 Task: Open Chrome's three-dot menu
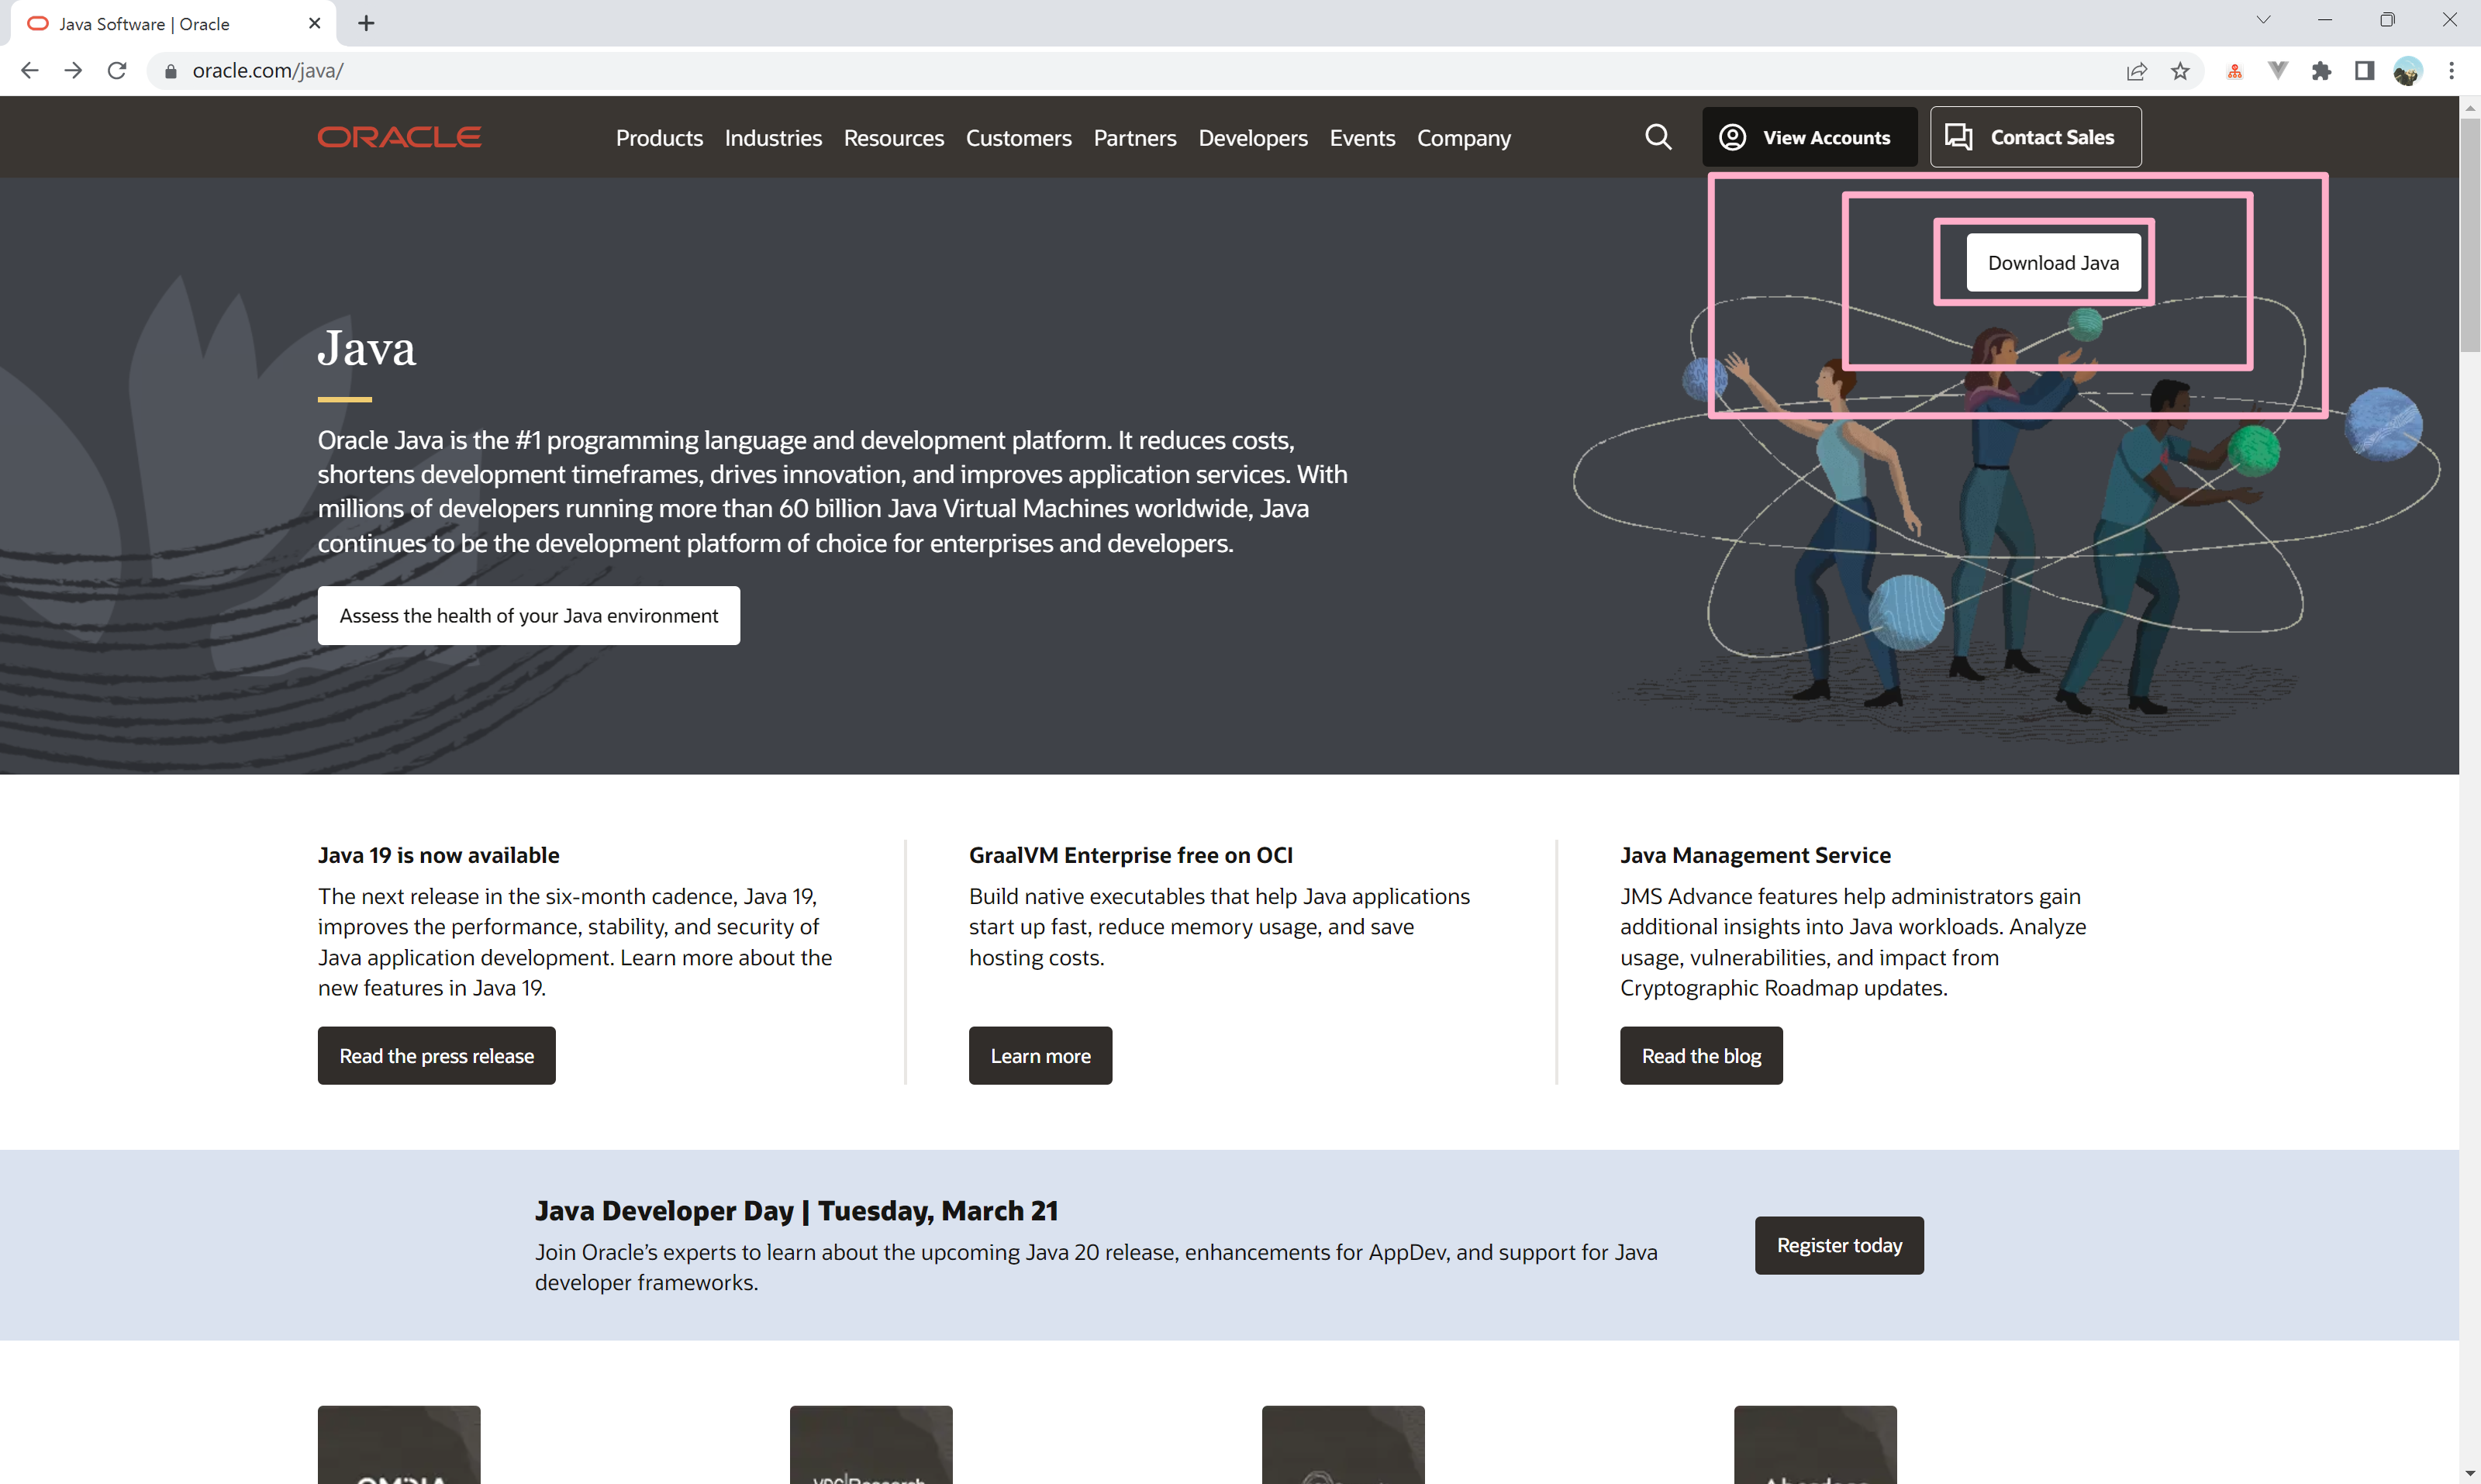pos(2451,71)
